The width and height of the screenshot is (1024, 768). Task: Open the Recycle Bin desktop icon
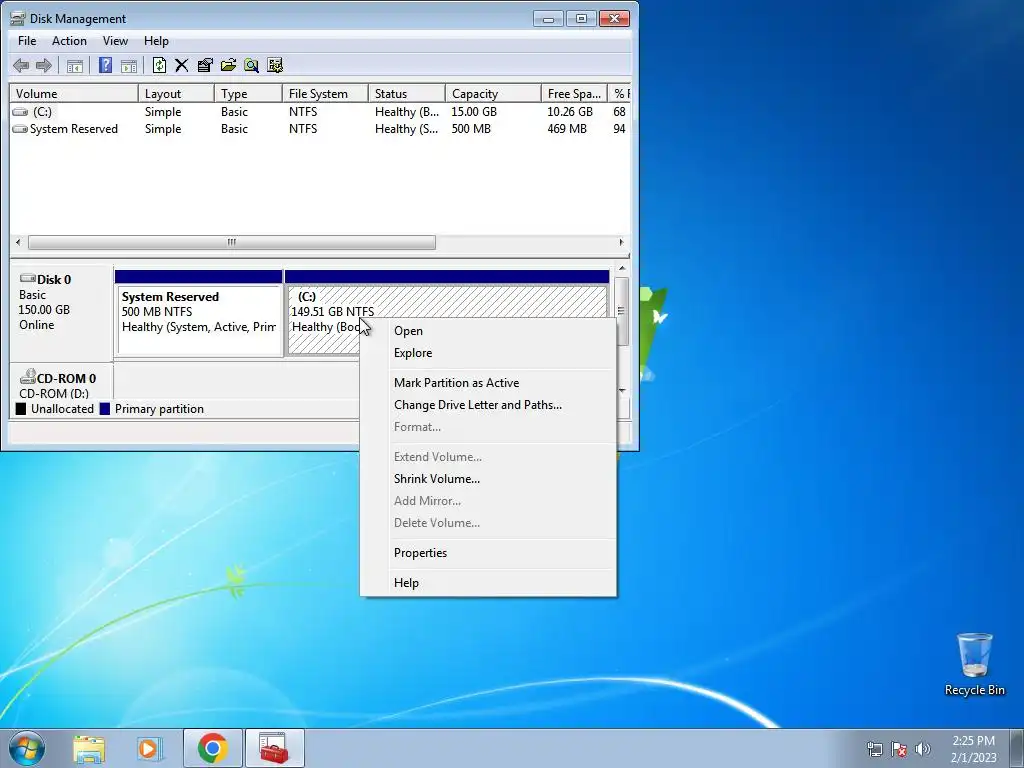974,664
